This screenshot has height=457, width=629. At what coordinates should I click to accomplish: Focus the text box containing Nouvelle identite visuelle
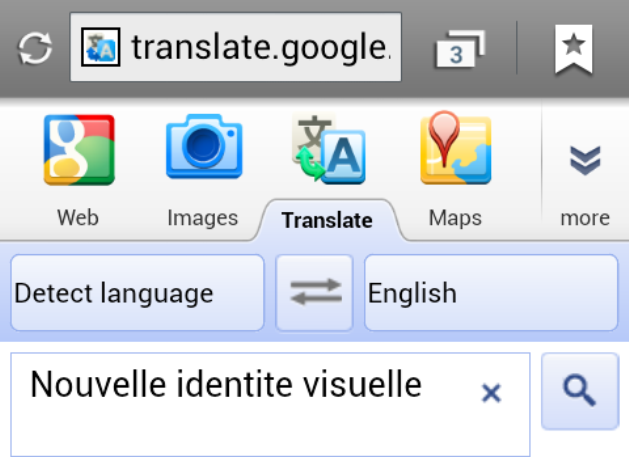point(270,404)
